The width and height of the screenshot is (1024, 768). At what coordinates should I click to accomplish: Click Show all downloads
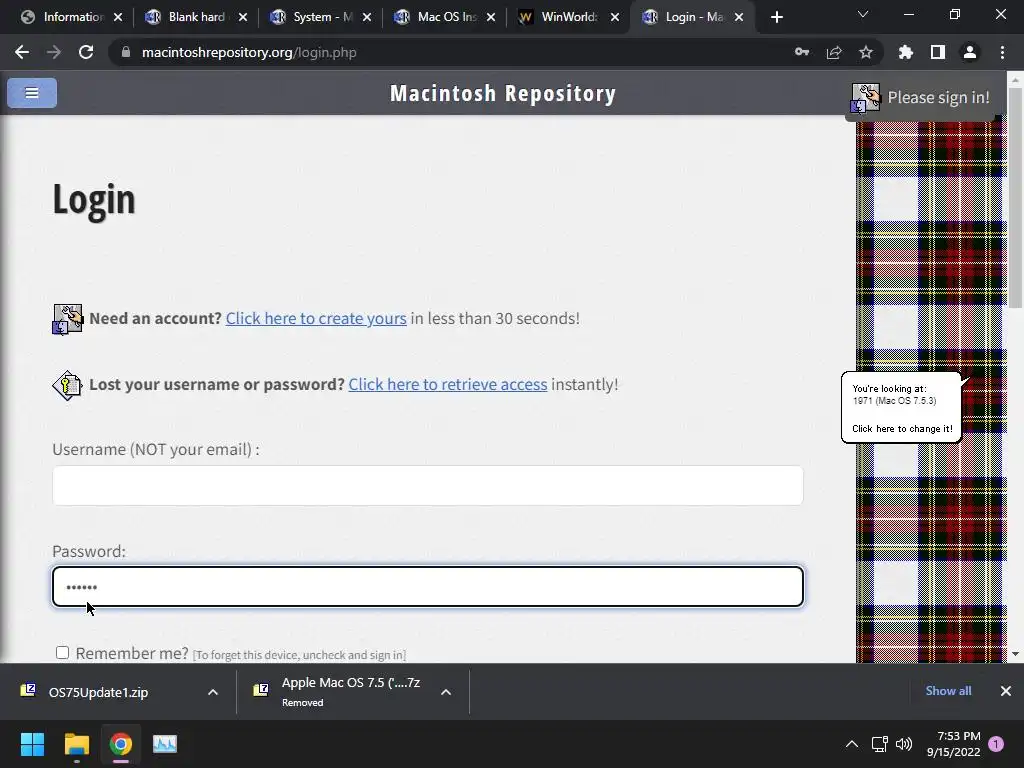[948, 691]
